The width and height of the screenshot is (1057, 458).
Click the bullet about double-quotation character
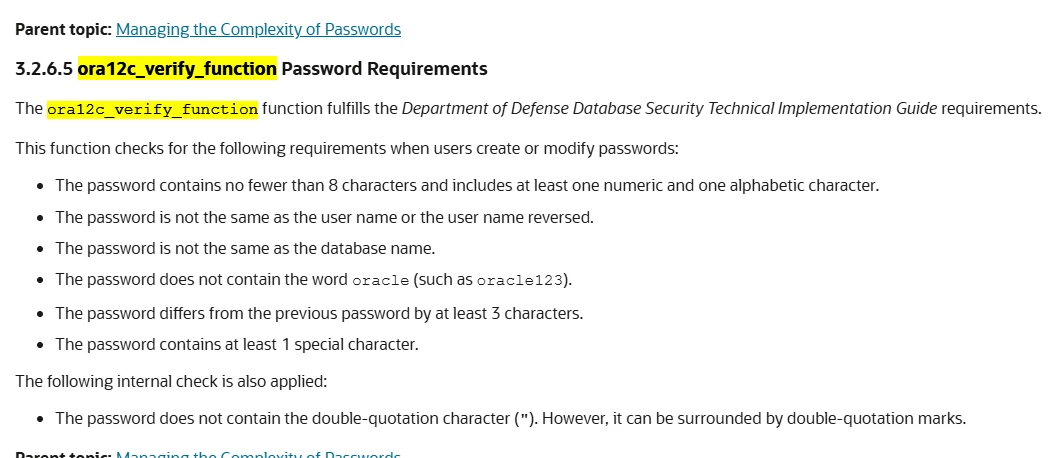click(510, 419)
